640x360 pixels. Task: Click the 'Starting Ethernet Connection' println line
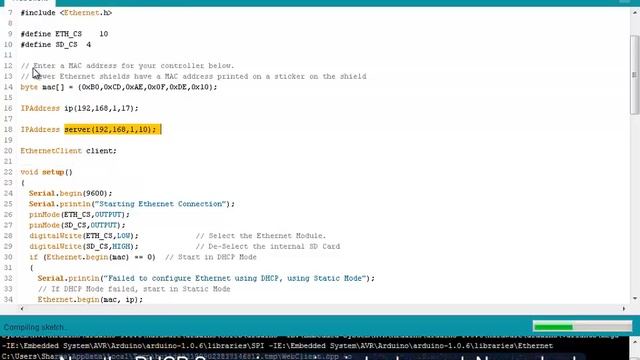point(132,204)
